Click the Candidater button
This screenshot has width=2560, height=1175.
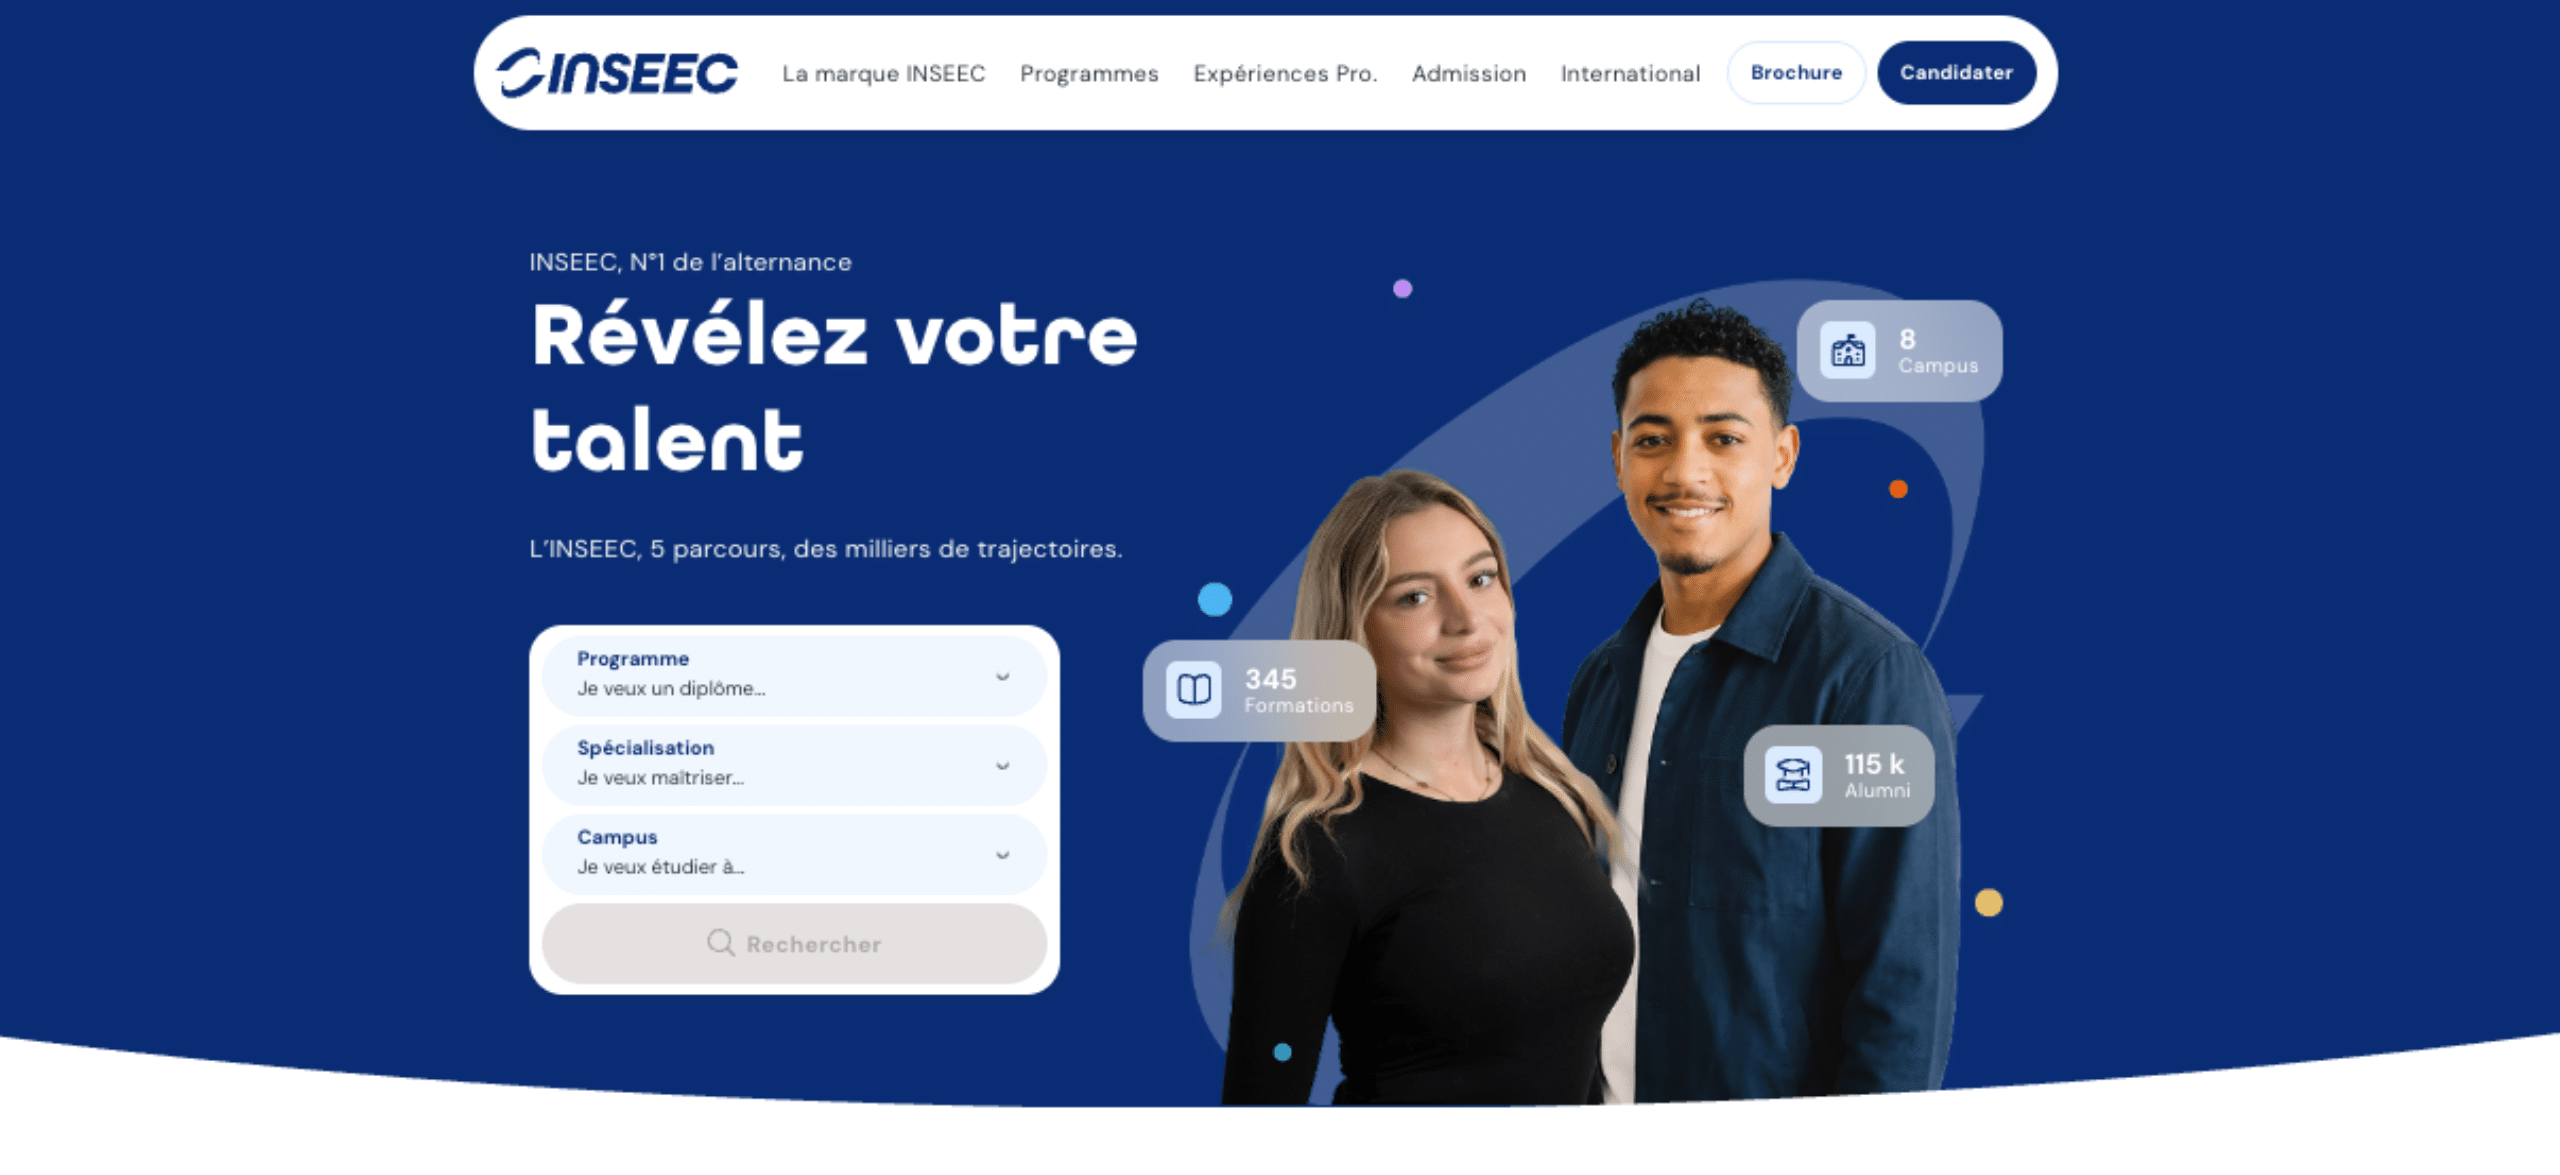coord(1956,73)
